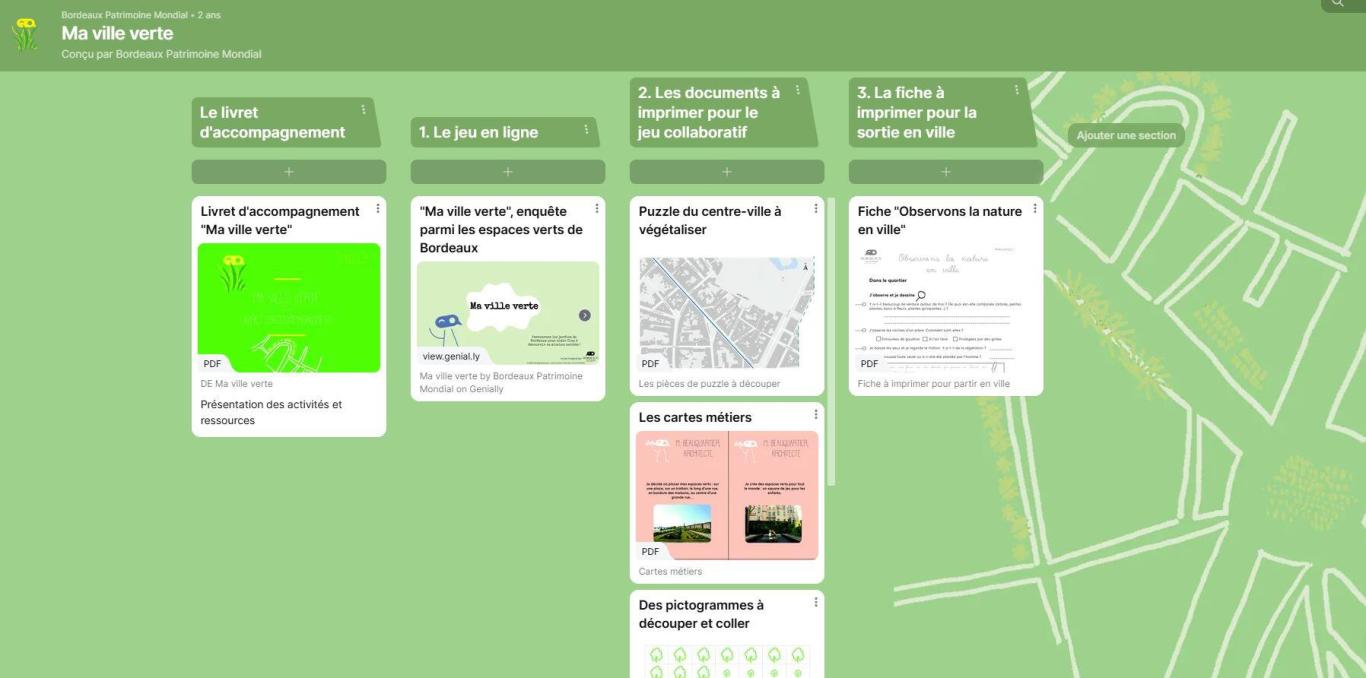Open three-dot menu on 'Livret d'accompagnement' card
This screenshot has width=1366, height=678.
pyautogui.click(x=378, y=209)
